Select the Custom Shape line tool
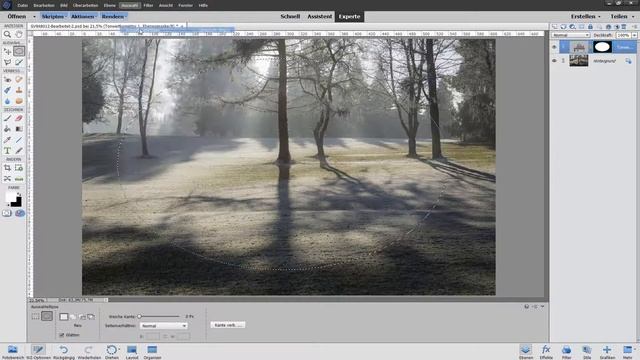 pyautogui.click(x=19, y=140)
